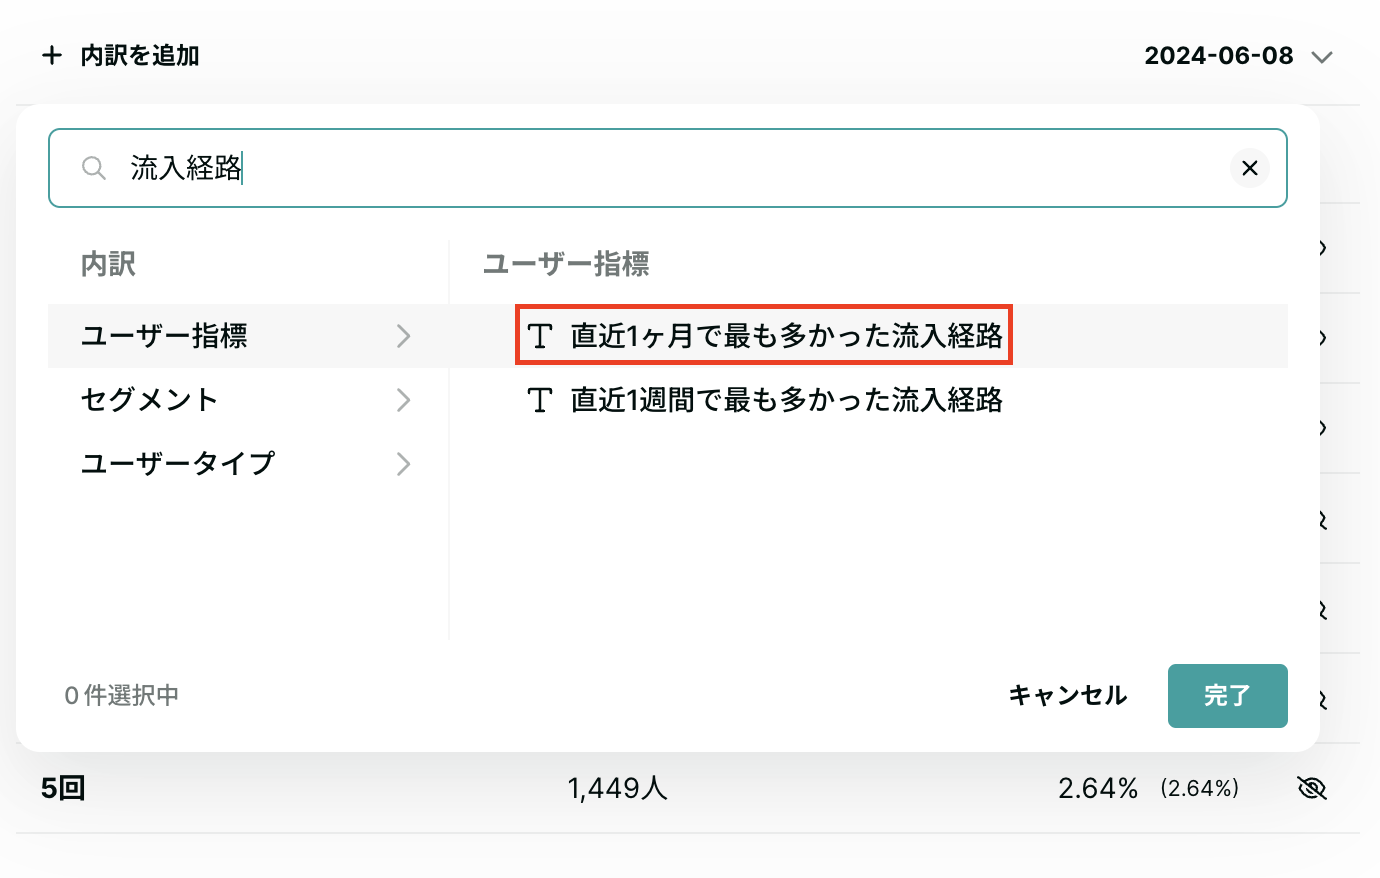Choose 直近1ヶ月で最も多かった流入経路

point(786,336)
